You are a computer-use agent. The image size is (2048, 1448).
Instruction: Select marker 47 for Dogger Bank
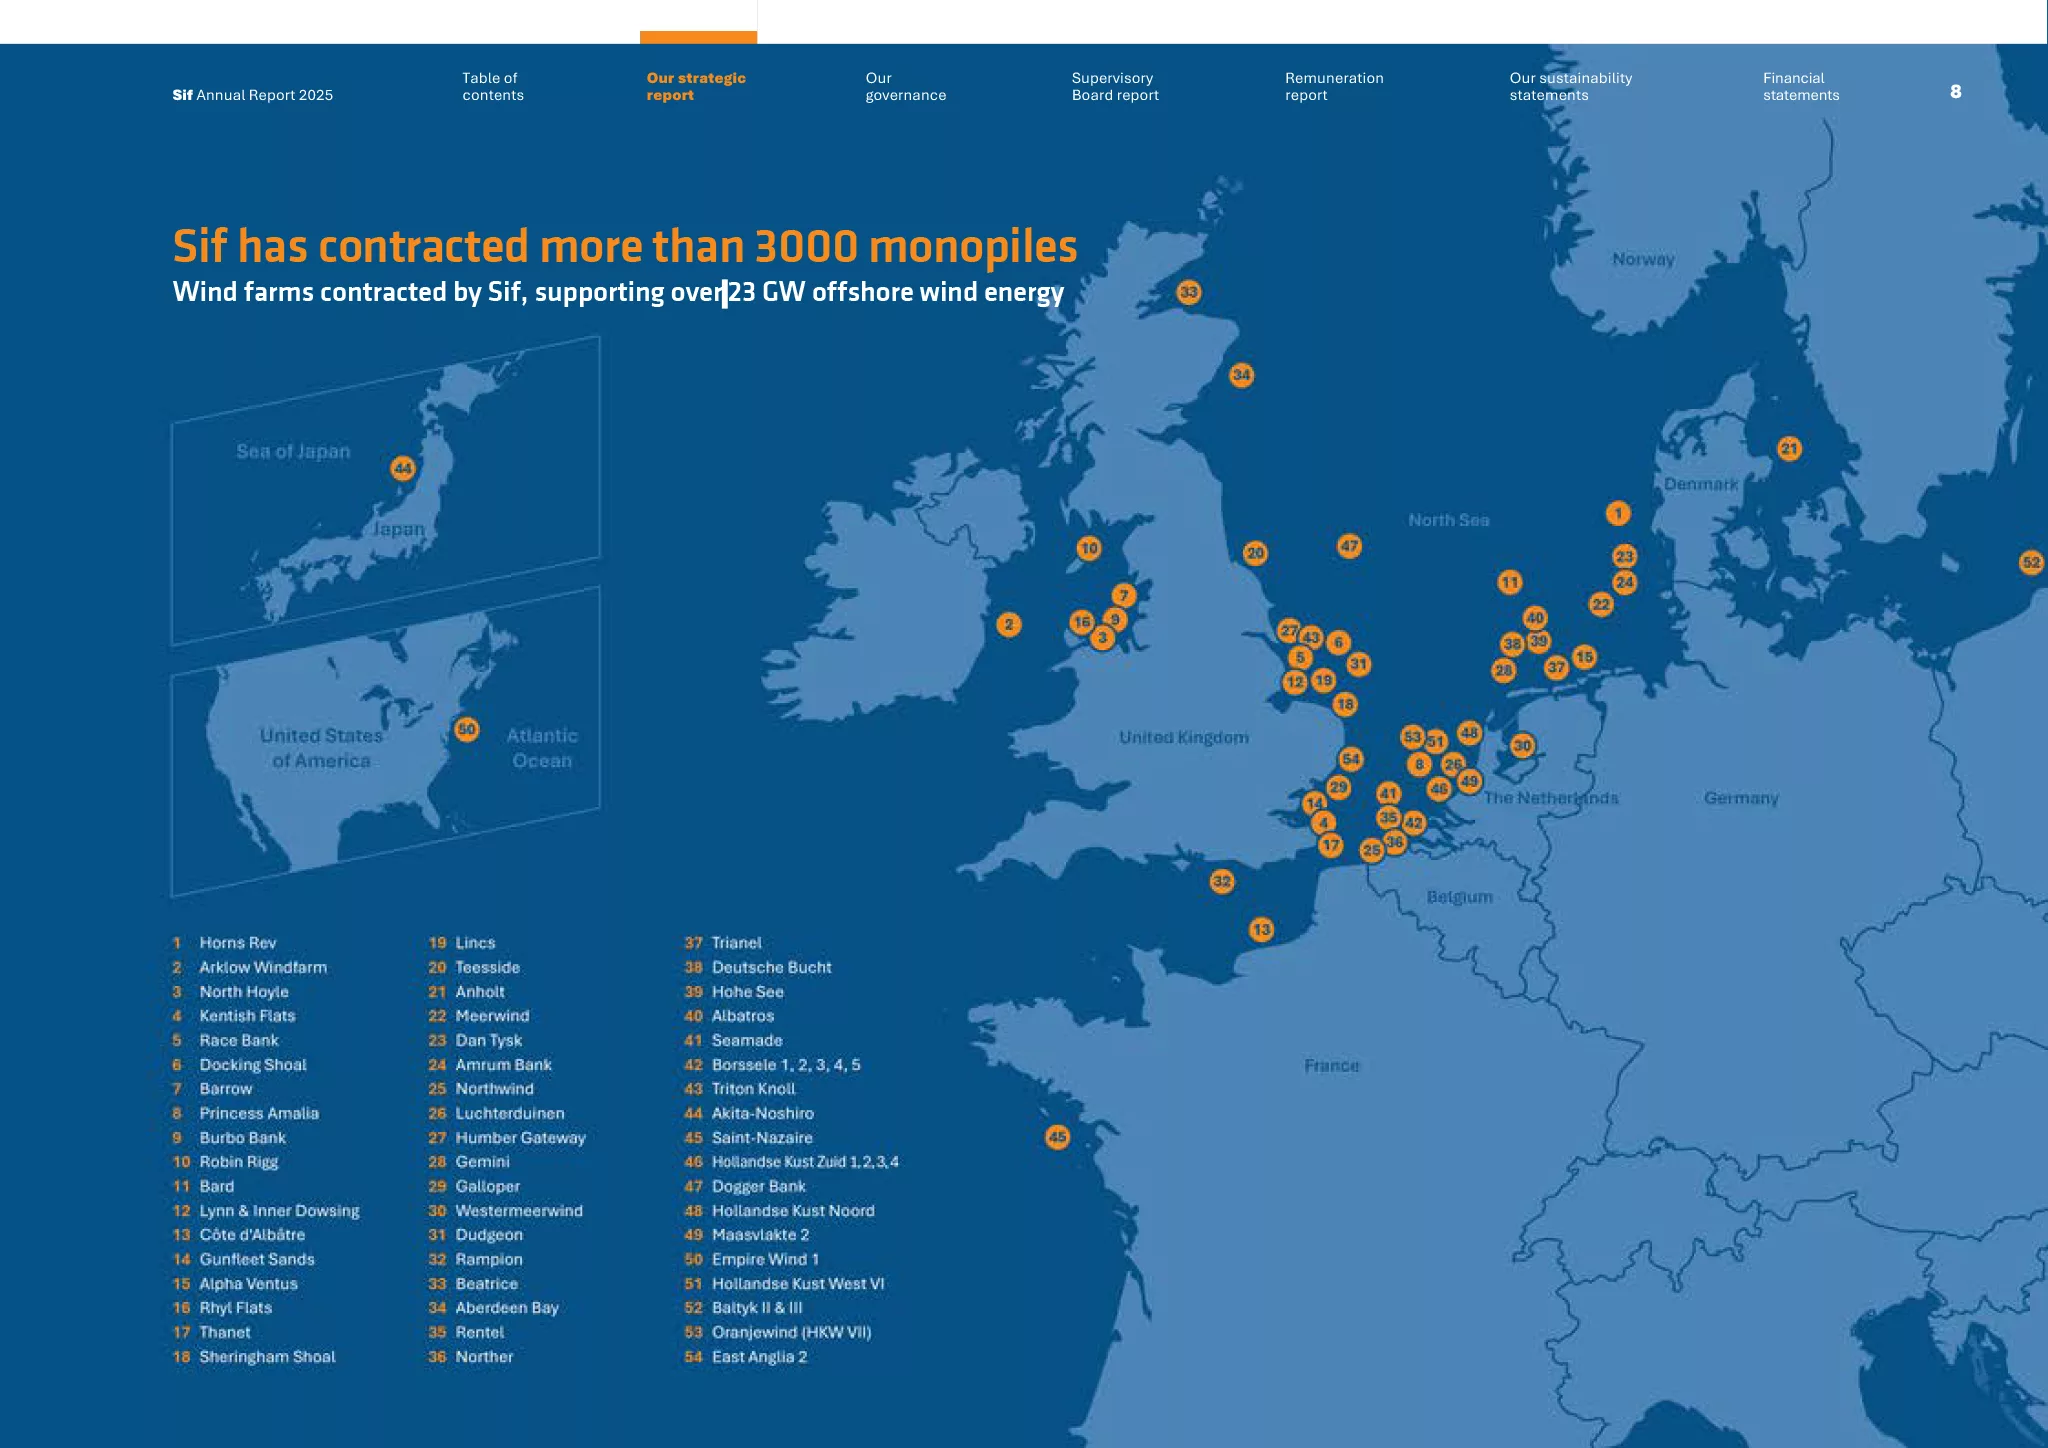click(x=1349, y=546)
